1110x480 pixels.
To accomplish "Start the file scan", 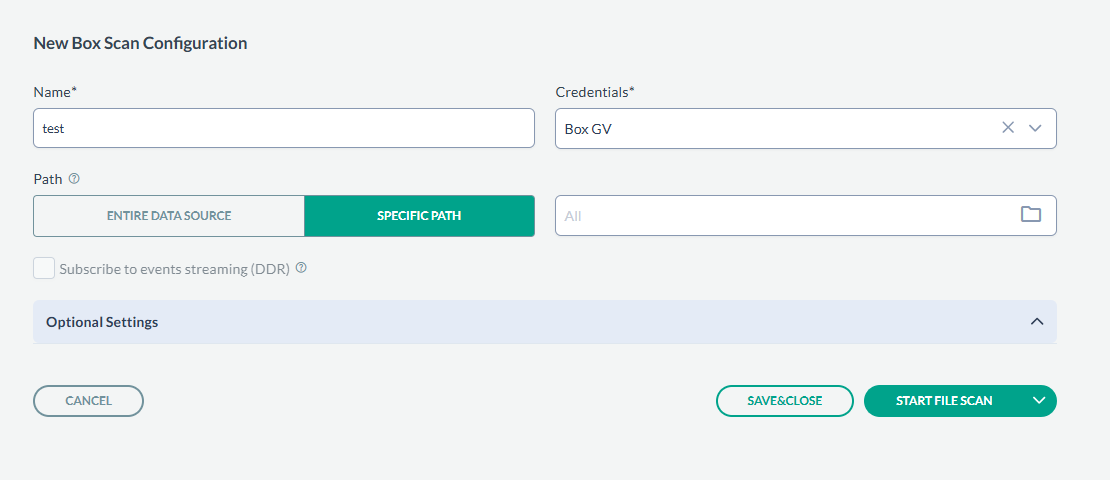I will (943, 401).
